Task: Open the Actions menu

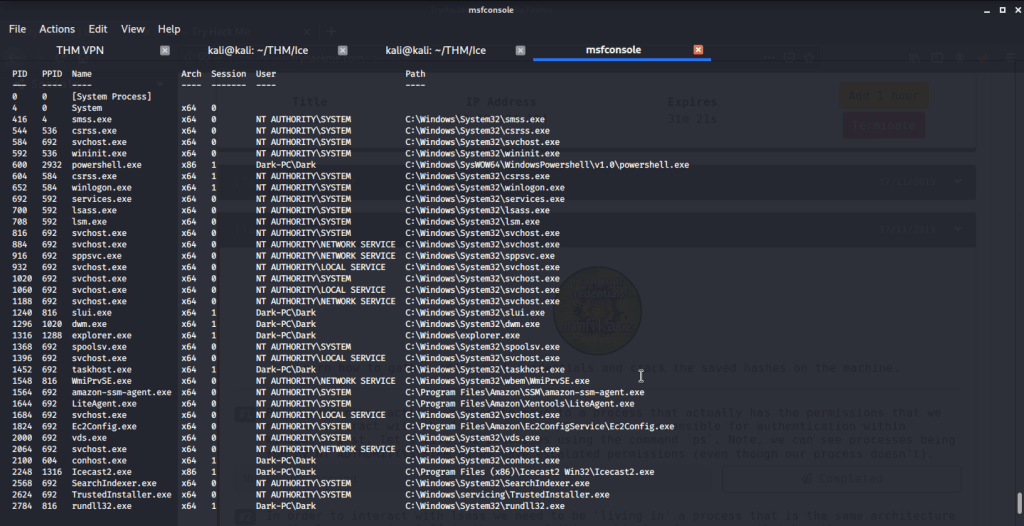Action: coord(57,29)
